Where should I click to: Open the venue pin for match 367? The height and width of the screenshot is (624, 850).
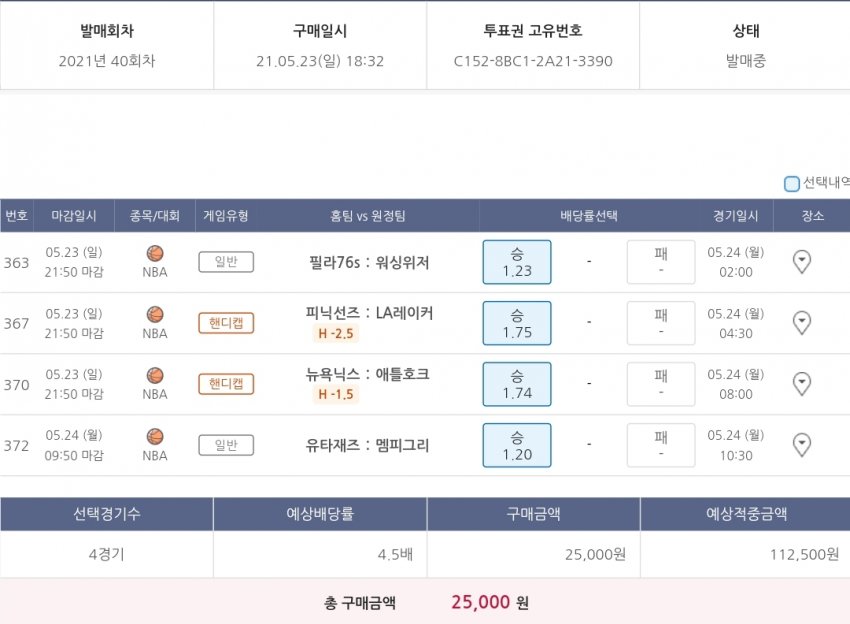(x=801, y=323)
